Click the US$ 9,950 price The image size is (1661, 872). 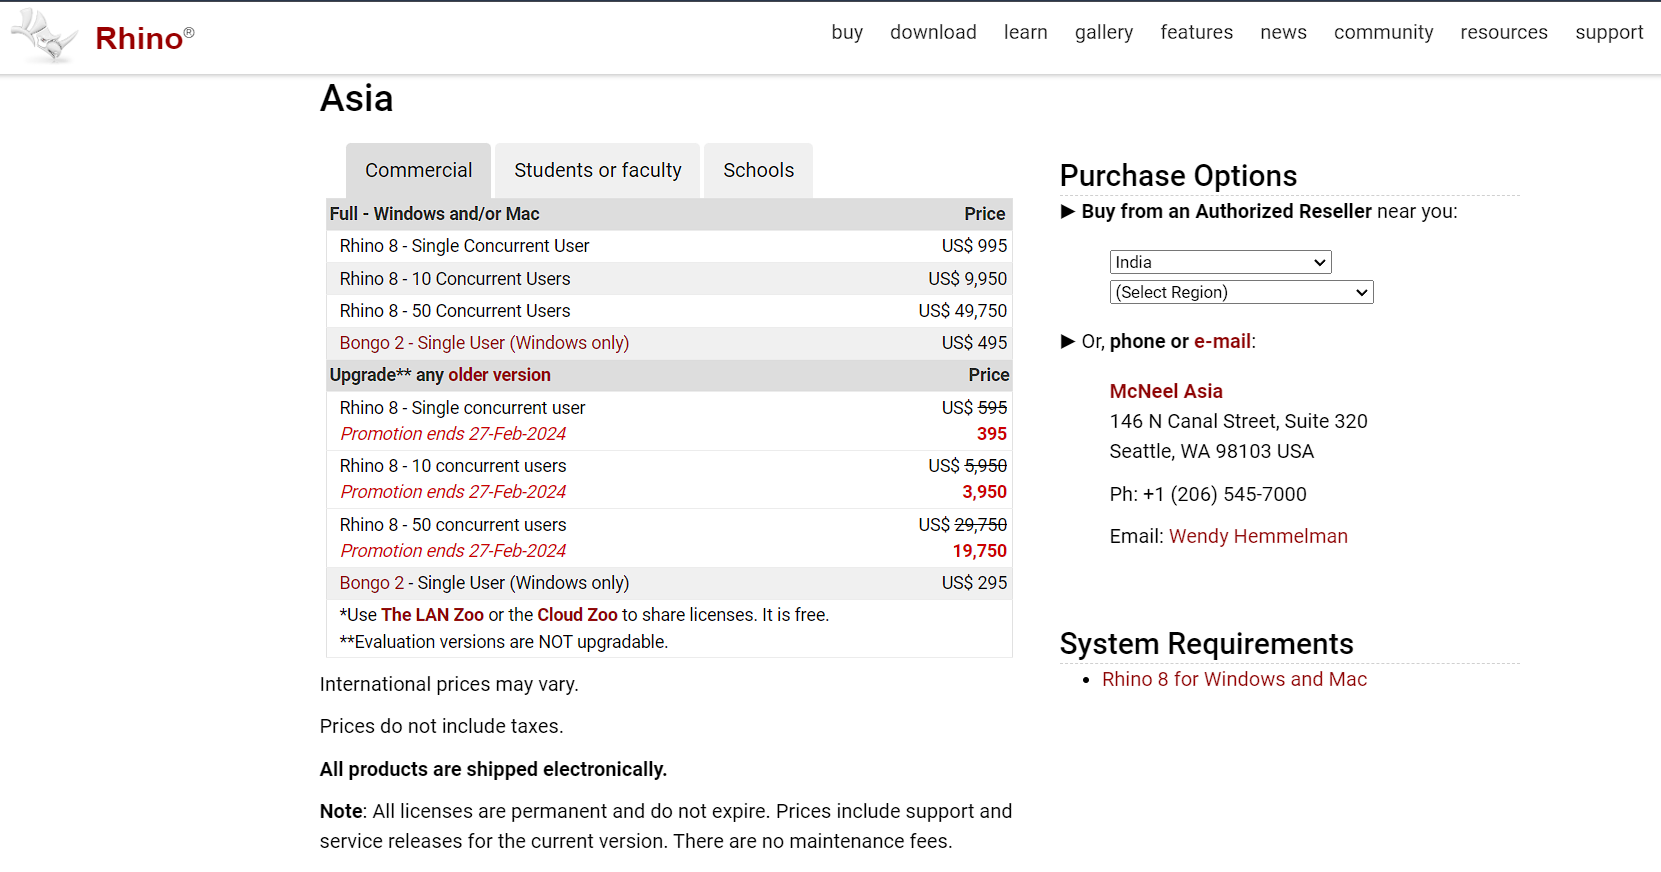point(967,279)
